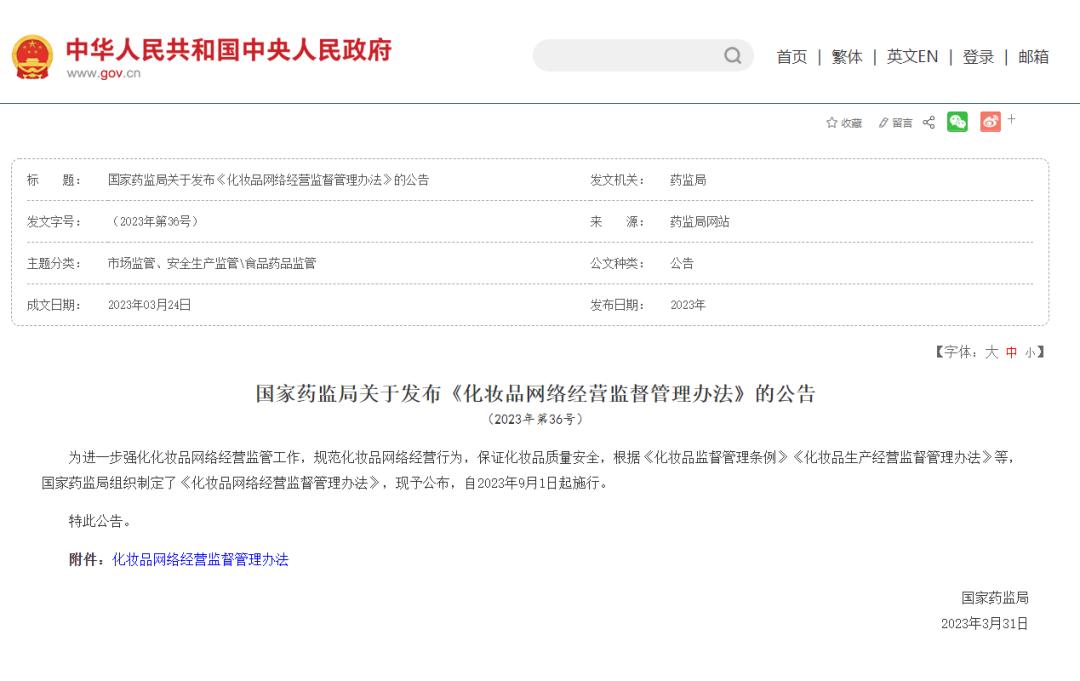Click the national emblem government logo
The image size is (1080, 681).
pyautogui.click(x=34, y=56)
